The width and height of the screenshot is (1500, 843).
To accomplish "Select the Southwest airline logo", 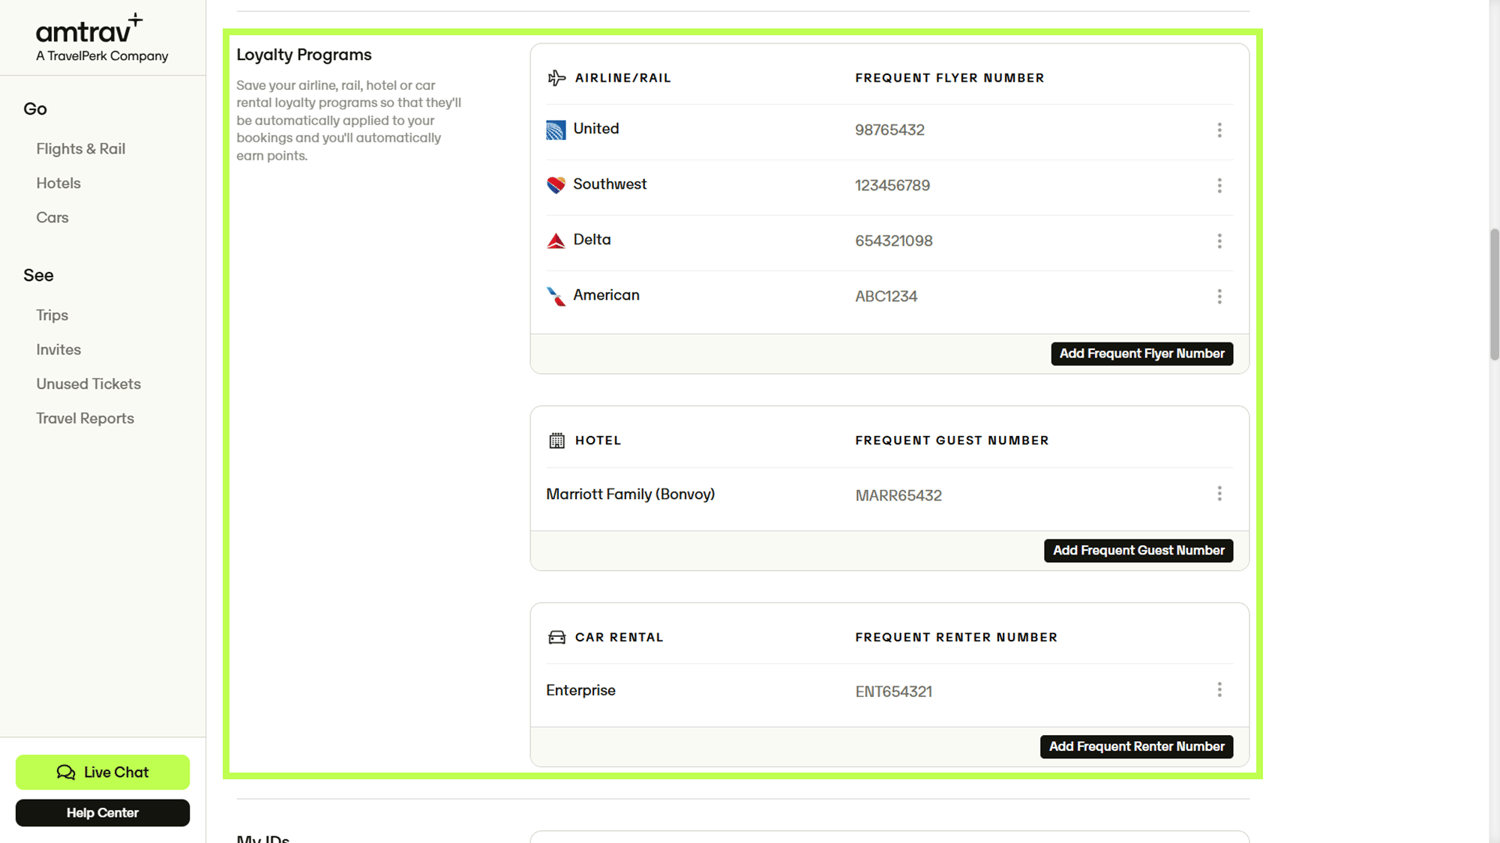I will coord(556,184).
